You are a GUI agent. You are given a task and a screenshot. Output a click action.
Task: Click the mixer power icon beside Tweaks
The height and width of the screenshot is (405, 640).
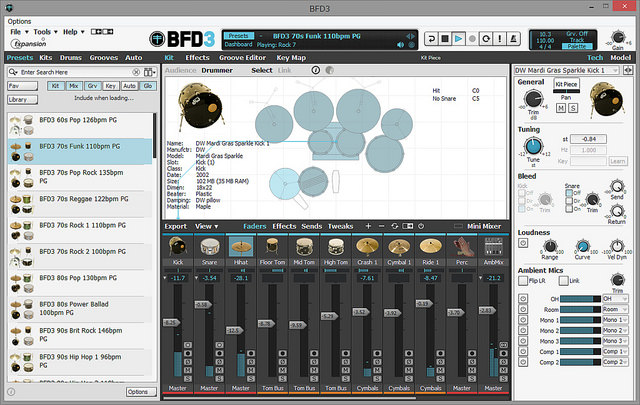tap(421, 226)
